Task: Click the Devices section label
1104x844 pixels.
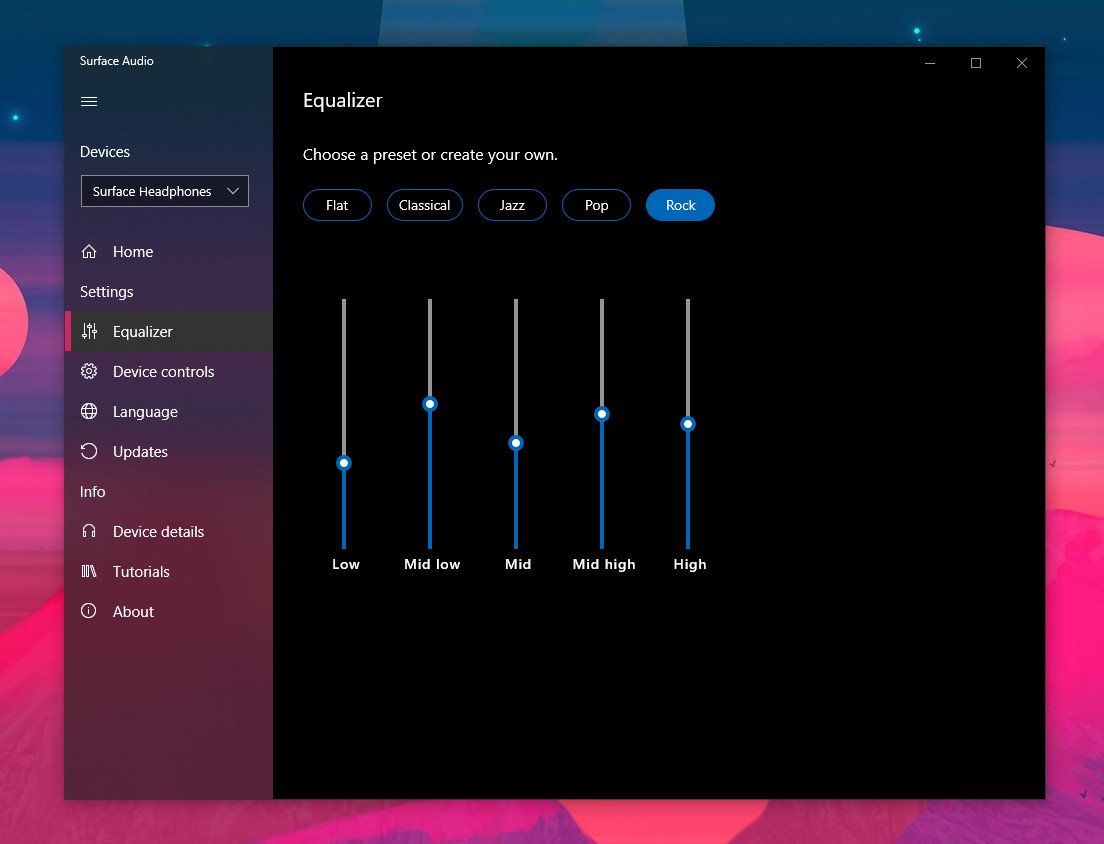Action: coord(105,151)
